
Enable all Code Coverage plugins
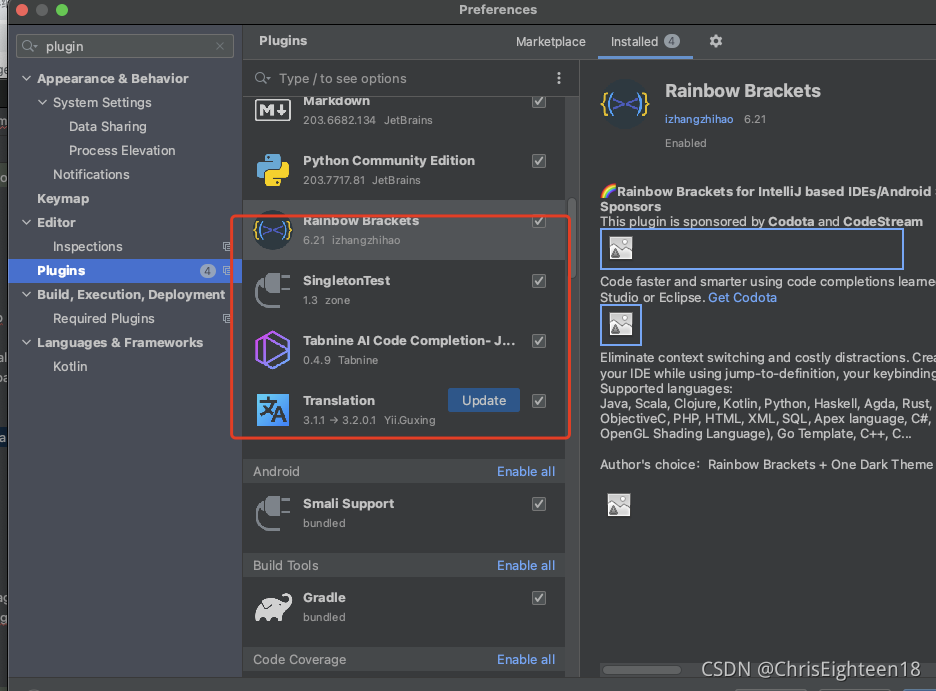(526, 659)
